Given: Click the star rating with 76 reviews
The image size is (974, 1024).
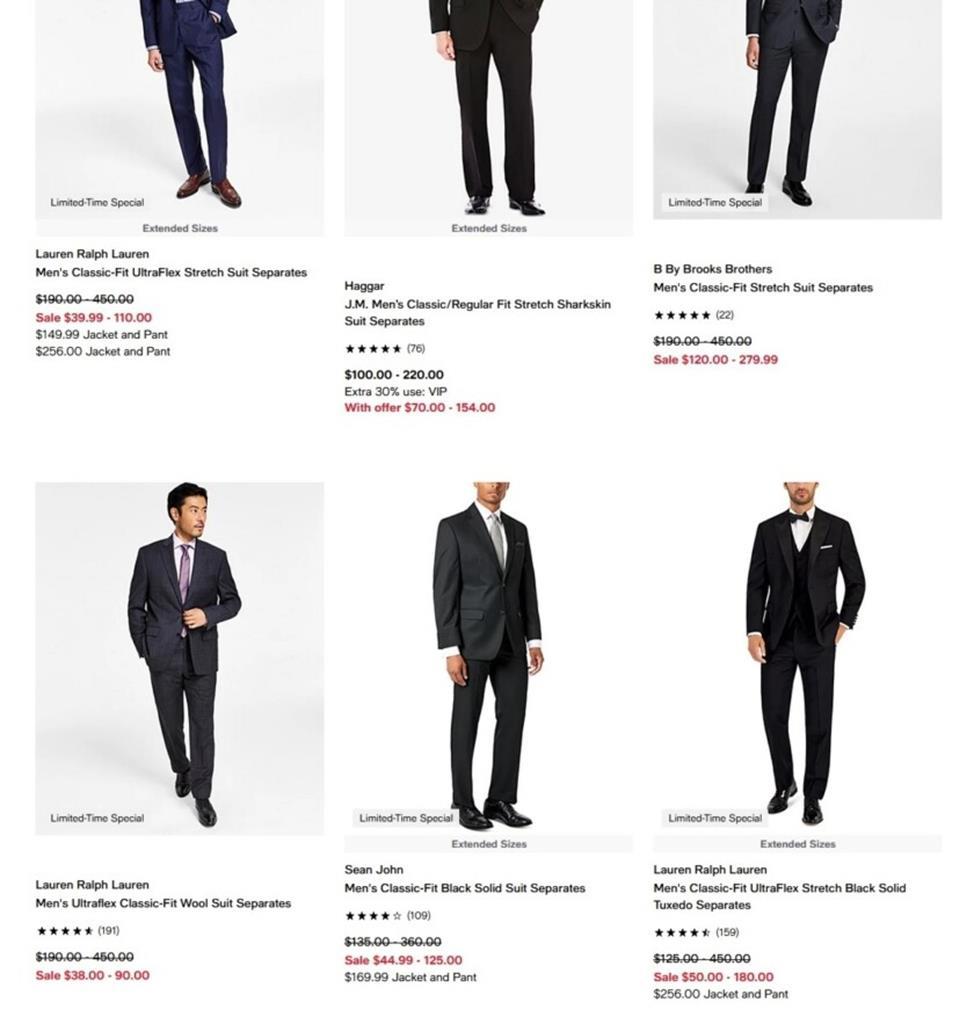Looking at the screenshot, I should pos(385,349).
